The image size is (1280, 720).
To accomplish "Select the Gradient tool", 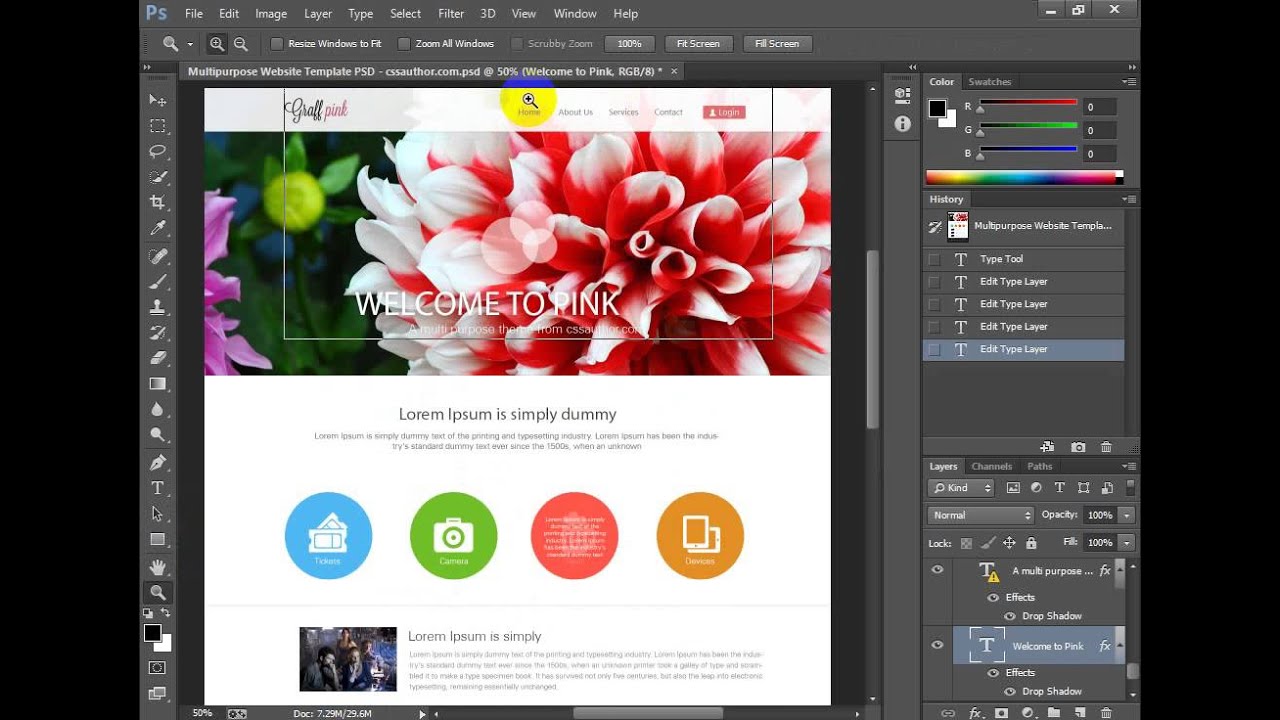I will [158, 383].
